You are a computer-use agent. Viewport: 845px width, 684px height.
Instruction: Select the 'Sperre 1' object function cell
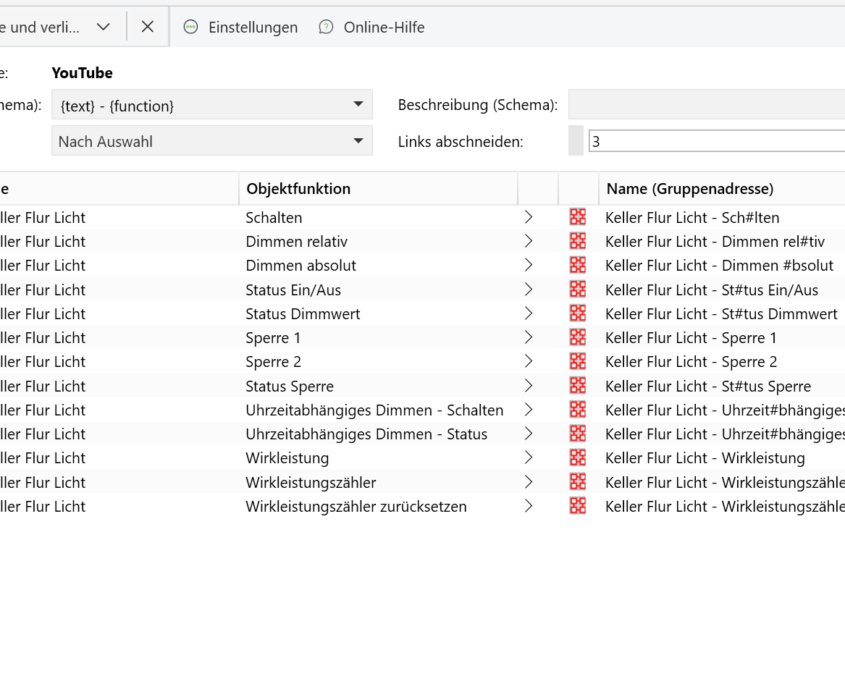pos(273,338)
